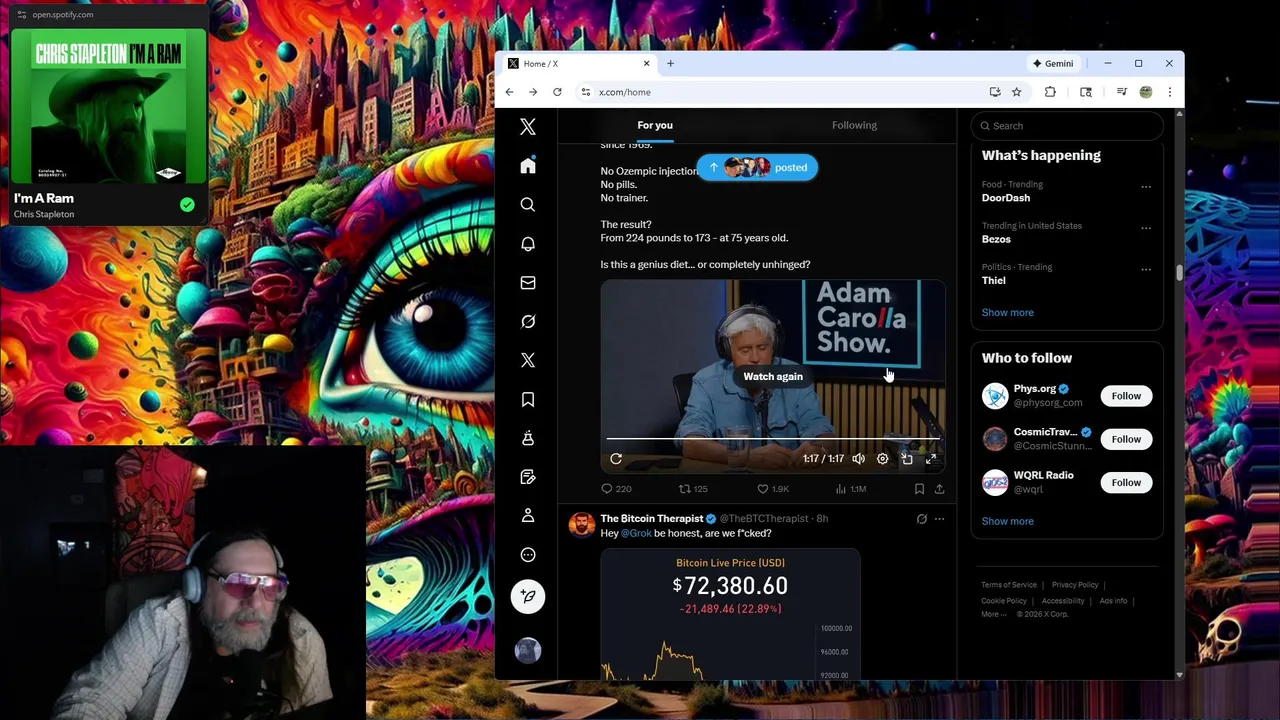Image resolution: width=1280 pixels, height=720 pixels.
Task: Share the Carolla post
Action: point(939,489)
